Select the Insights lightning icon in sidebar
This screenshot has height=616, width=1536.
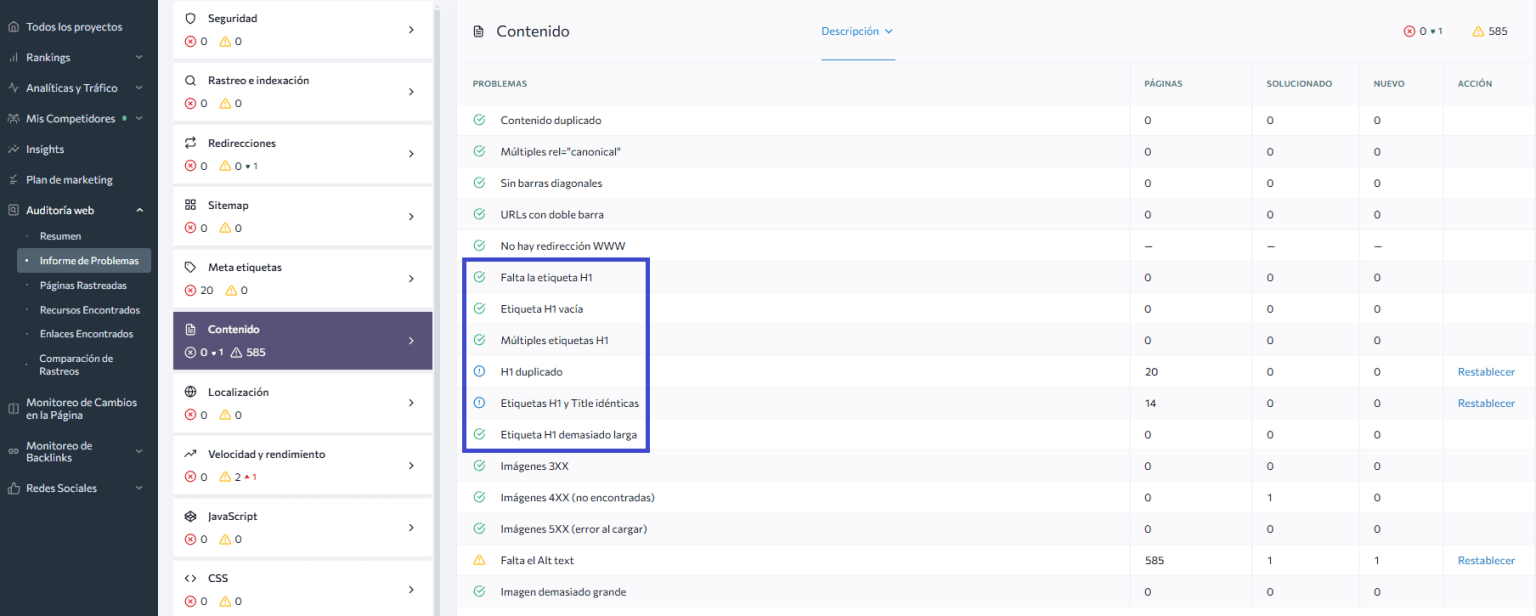pos(12,148)
